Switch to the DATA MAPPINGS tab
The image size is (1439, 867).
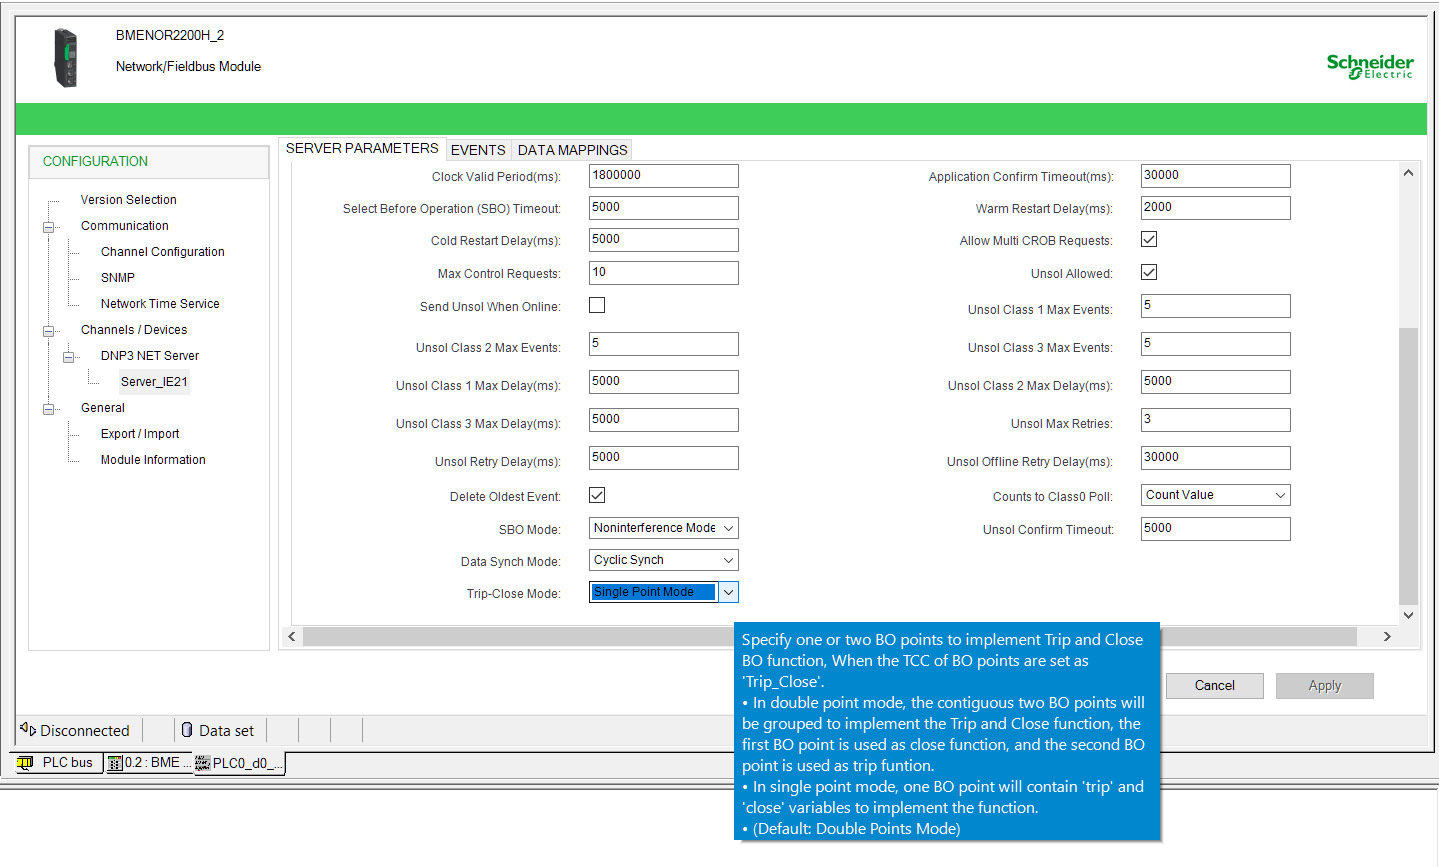point(572,150)
